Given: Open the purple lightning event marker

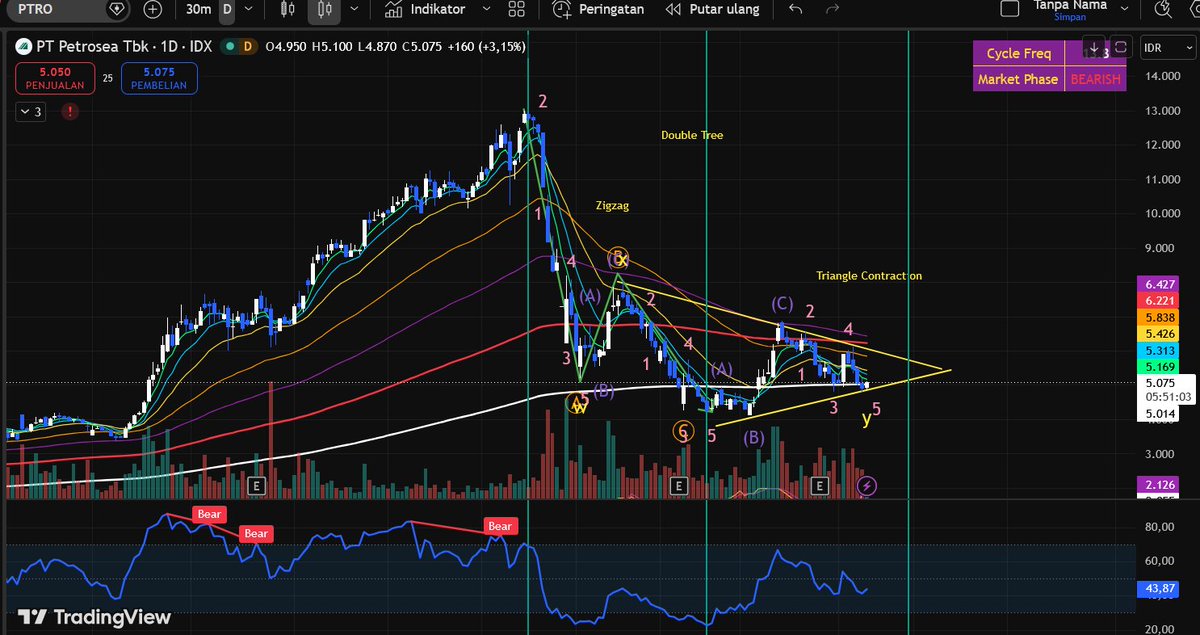Looking at the screenshot, I should [867, 486].
